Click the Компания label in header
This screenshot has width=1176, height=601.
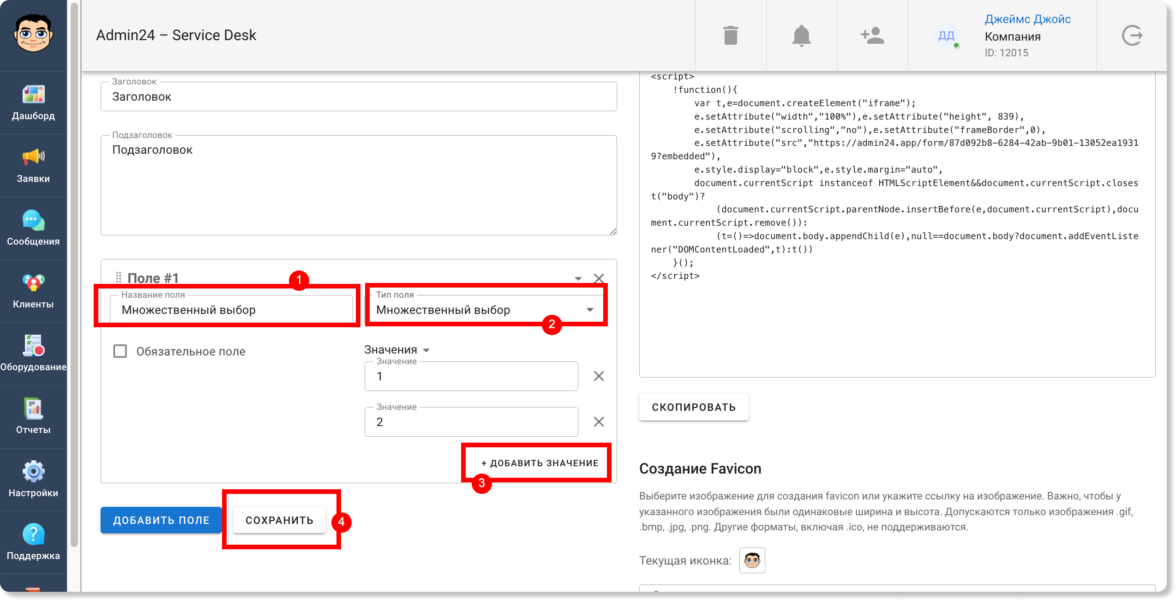(x=1012, y=37)
